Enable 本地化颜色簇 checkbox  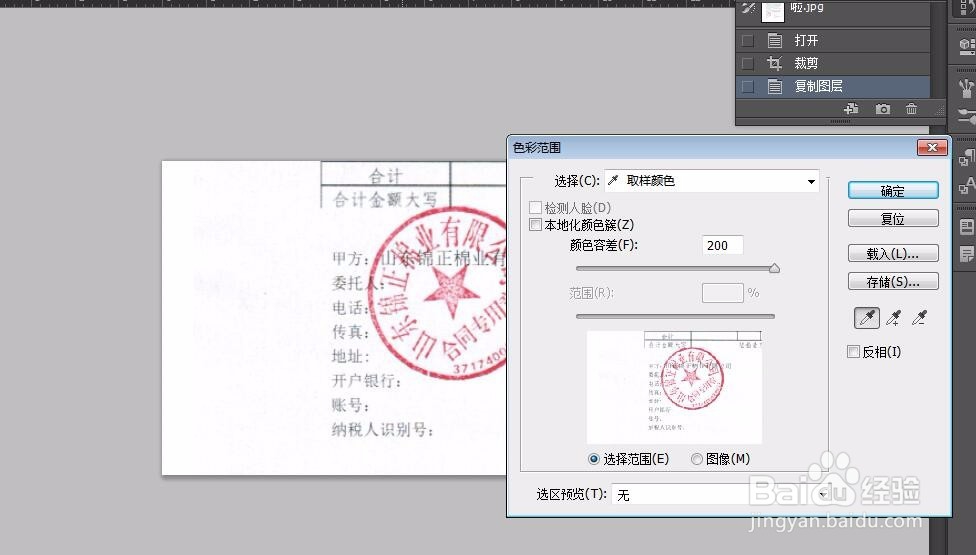click(x=535, y=225)
